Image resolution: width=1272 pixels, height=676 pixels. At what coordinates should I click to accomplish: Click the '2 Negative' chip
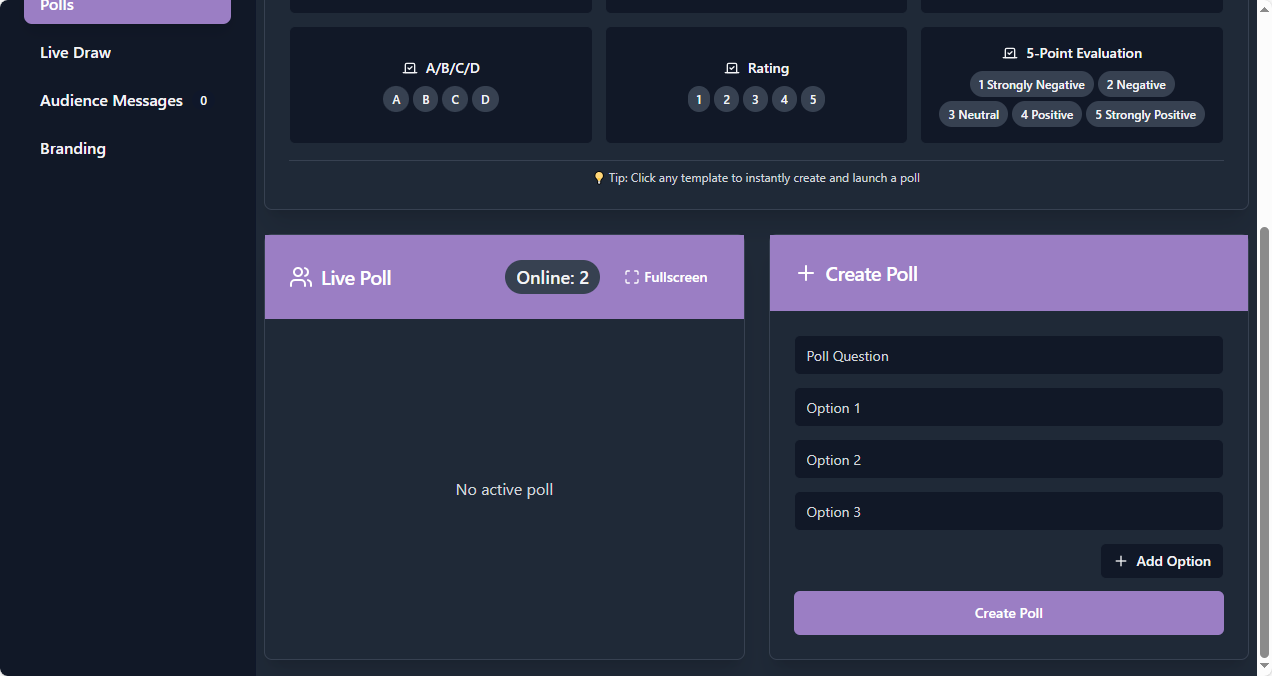pyautogui.click(x=1136, y=85)
